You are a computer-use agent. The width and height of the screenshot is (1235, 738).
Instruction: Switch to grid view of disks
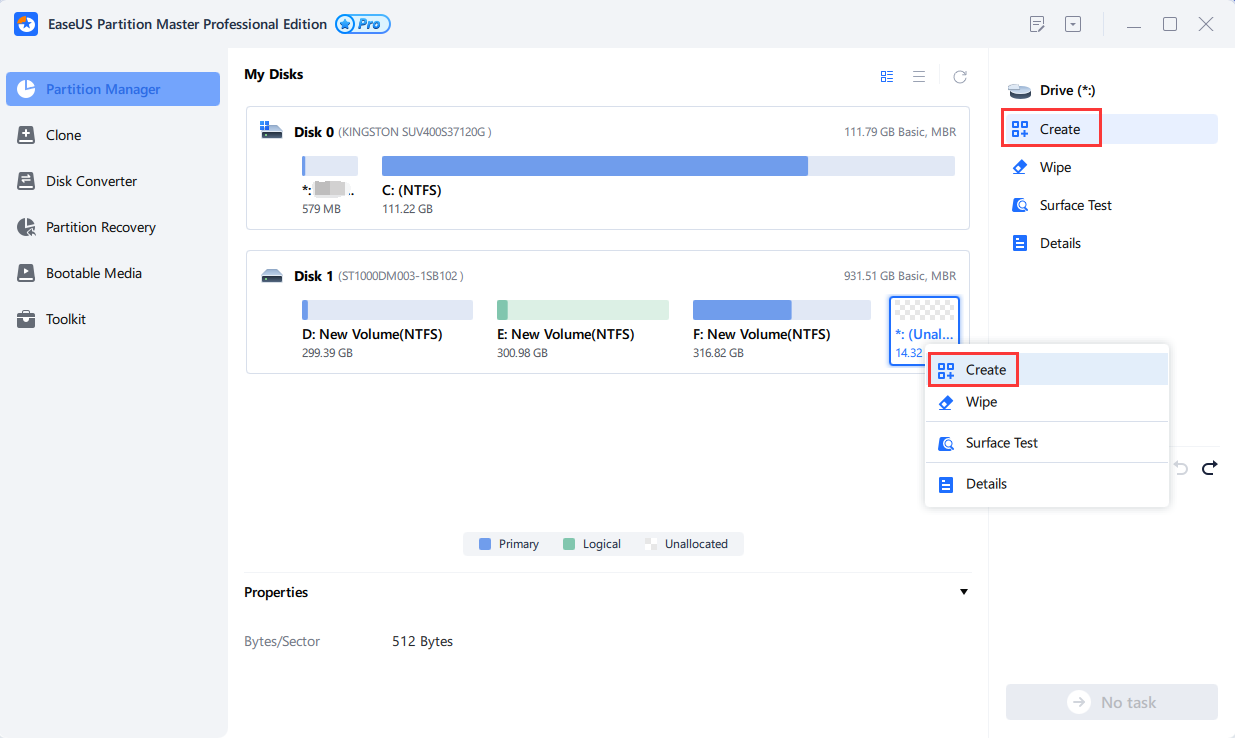point(887,77)
